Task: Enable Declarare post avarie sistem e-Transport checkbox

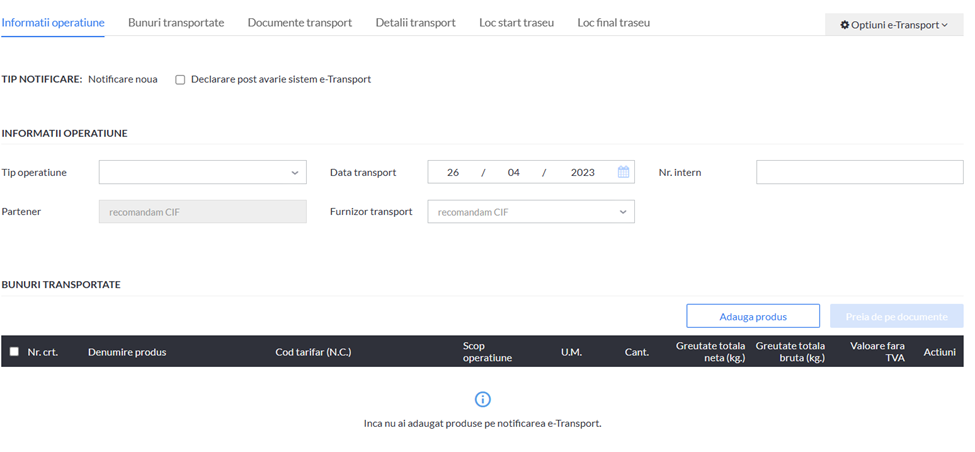Action: point(180,80)
